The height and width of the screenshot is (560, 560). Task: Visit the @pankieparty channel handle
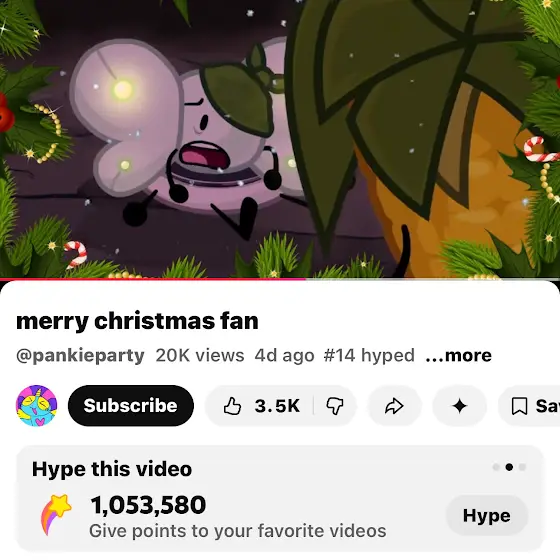coord(80,356)
